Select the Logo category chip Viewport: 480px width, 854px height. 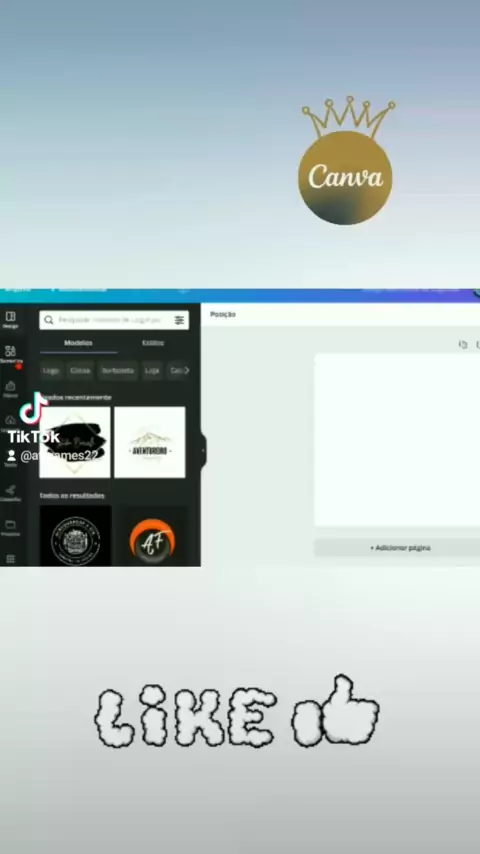[51, 370]
